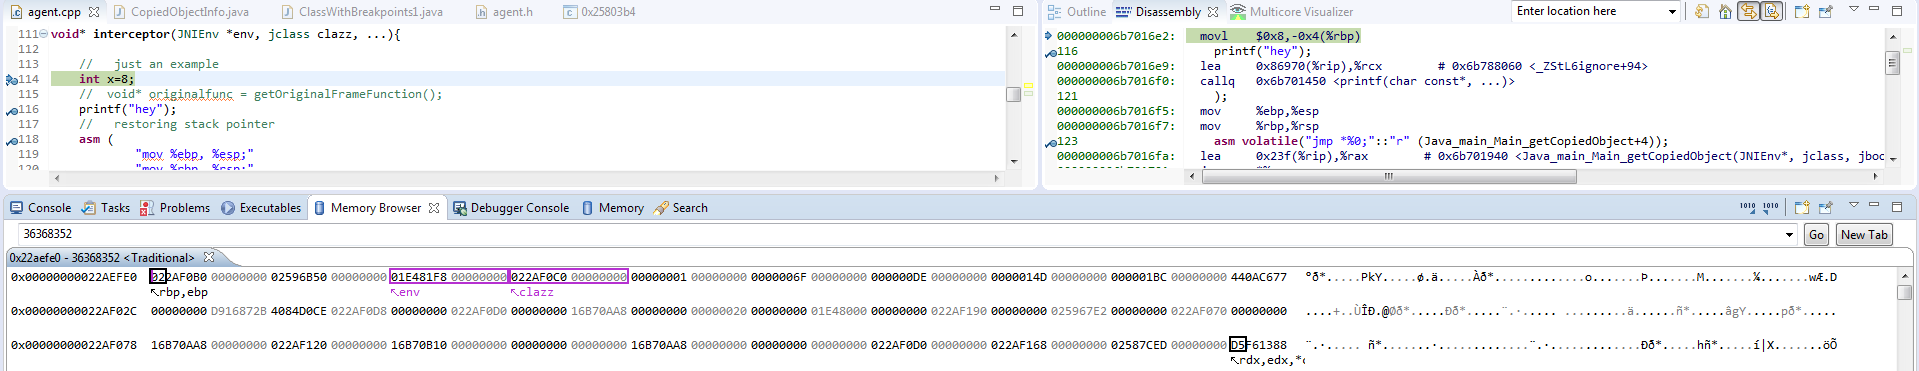This screenshot has width=1919, height=371.
Task: Click the memory export 1010 icon
Action: (x=1770, y=207)
